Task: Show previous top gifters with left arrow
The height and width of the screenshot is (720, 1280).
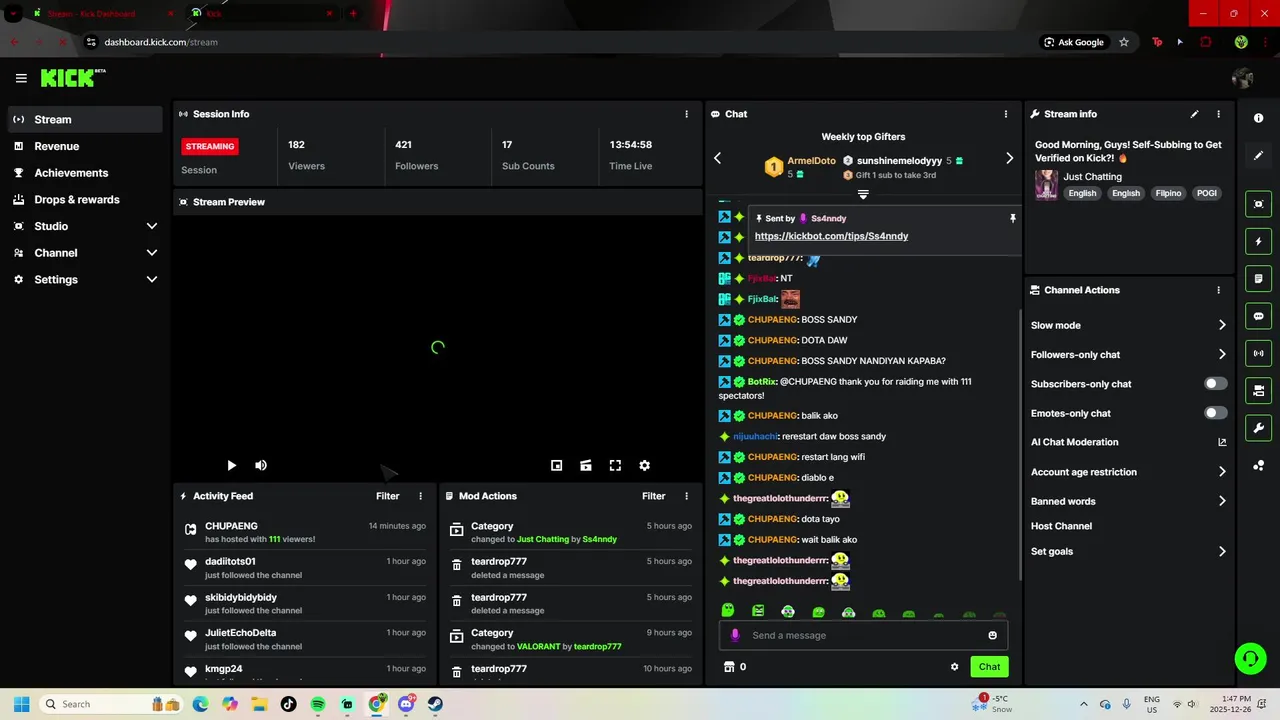Action: click(x=717, y=158)
